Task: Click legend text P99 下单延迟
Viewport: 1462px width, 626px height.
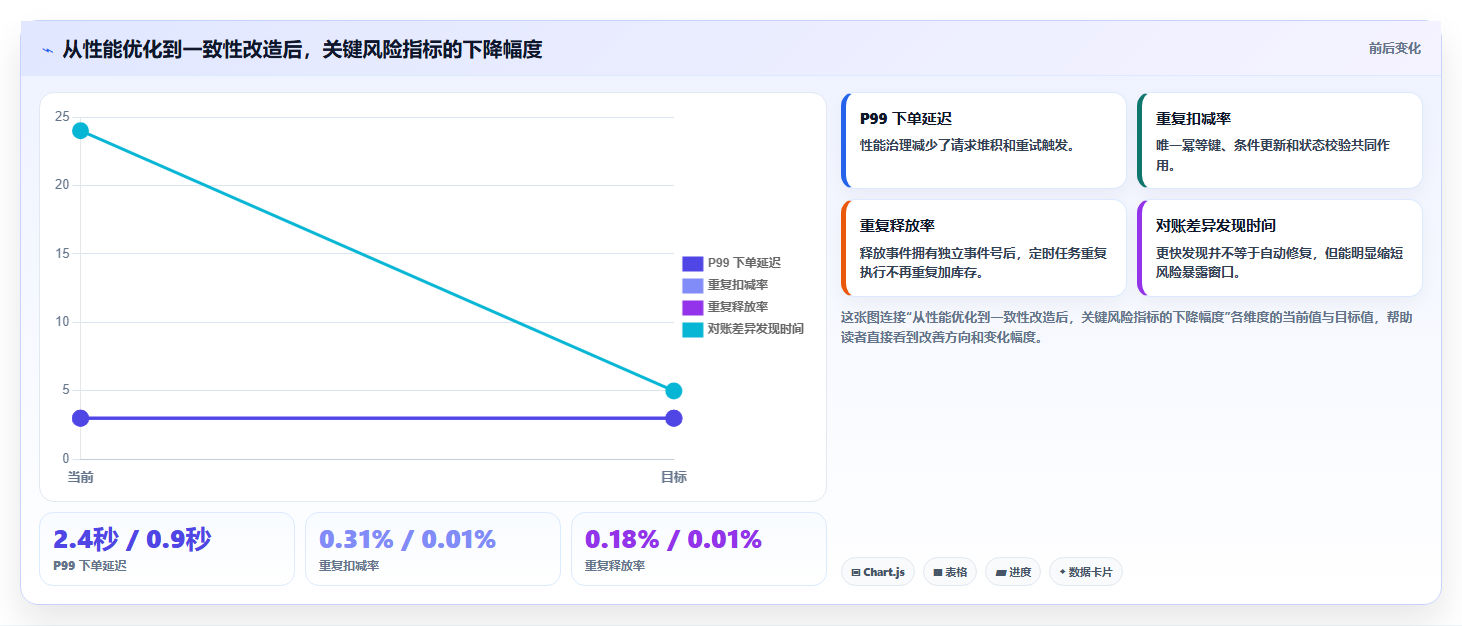Action: click(744, 263)
